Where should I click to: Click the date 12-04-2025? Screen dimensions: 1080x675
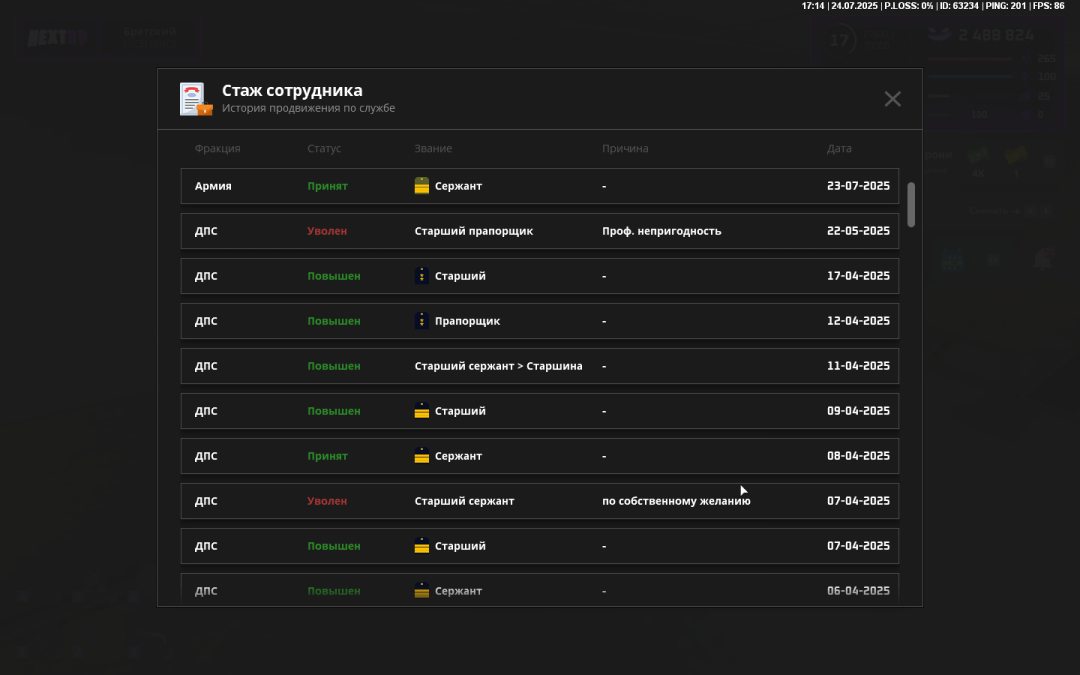(x=858, y=321)
